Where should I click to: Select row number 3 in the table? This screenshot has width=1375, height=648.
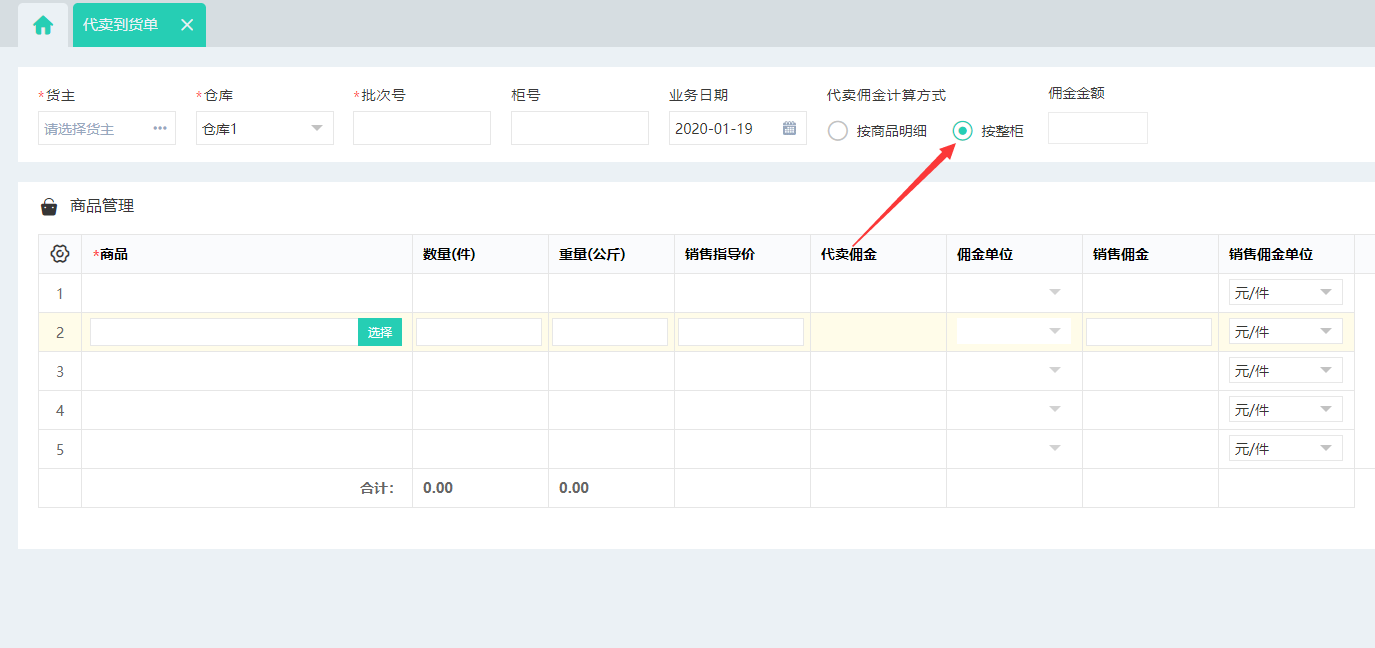[60, 371]
